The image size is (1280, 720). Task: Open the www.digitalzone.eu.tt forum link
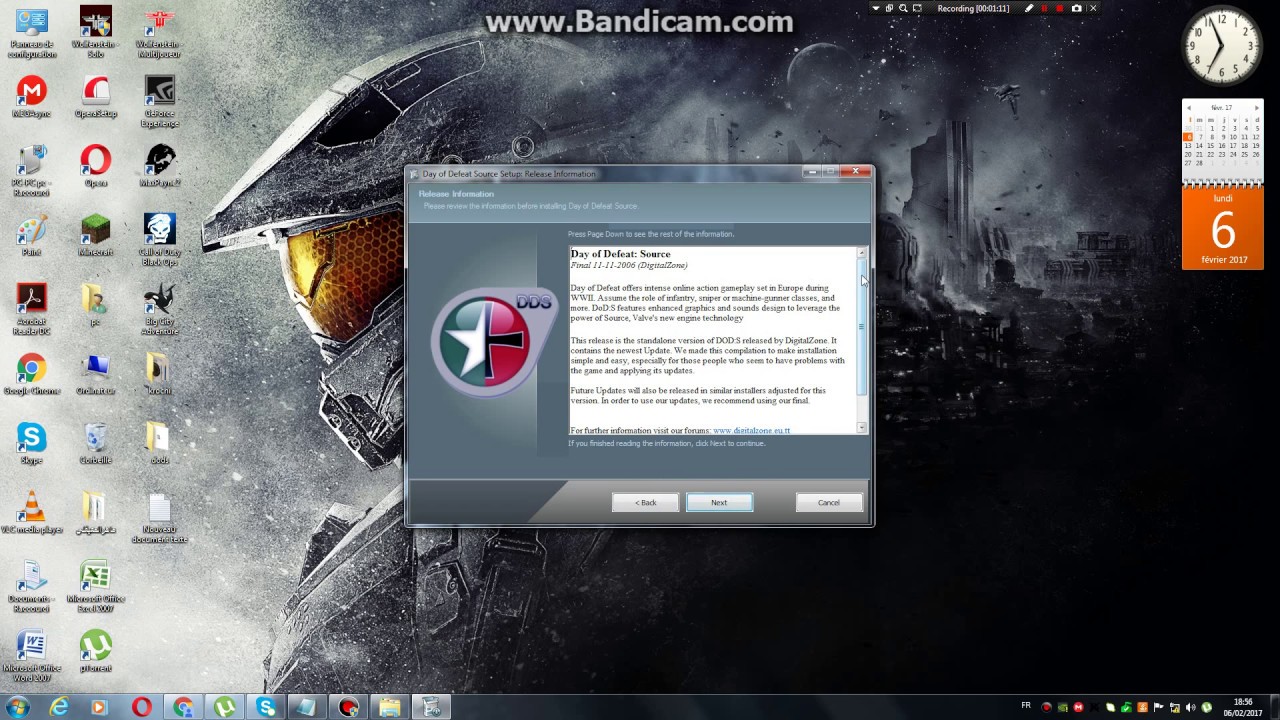[751, 430]
